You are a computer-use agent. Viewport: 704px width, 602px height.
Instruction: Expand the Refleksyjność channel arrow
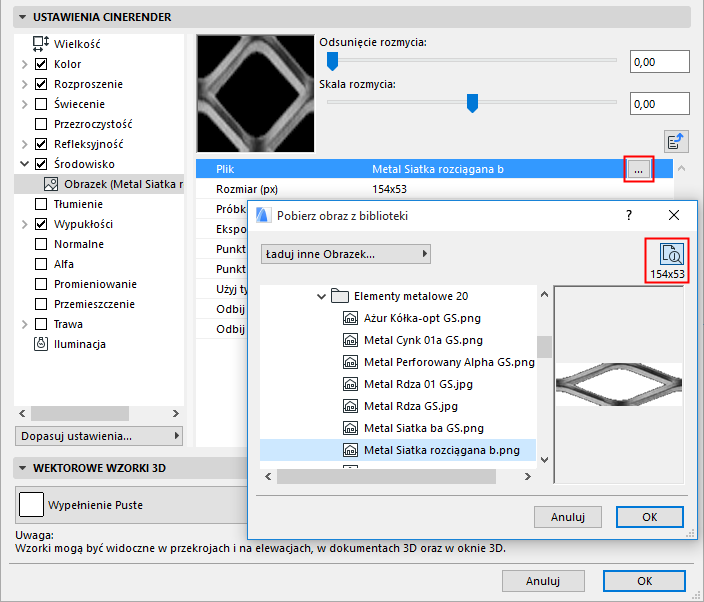coord(24,144)
